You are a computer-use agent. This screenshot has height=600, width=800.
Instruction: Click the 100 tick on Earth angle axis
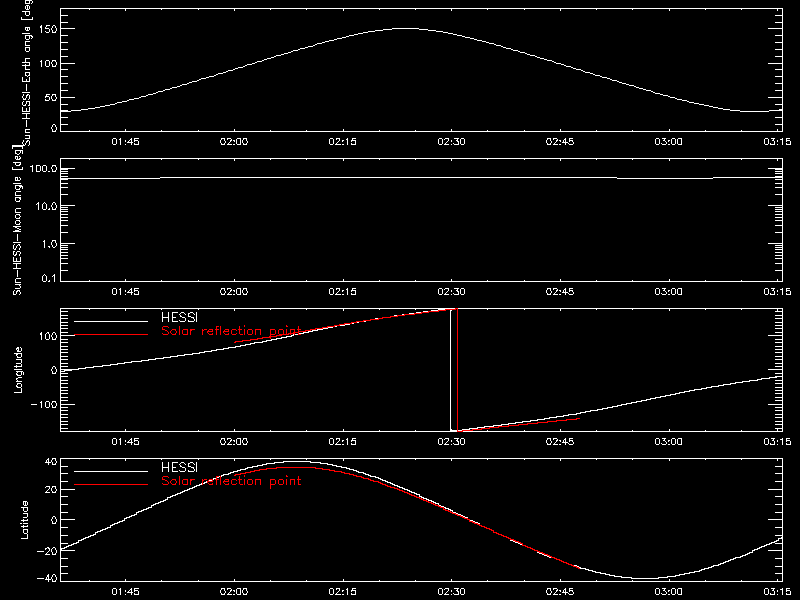48,63
